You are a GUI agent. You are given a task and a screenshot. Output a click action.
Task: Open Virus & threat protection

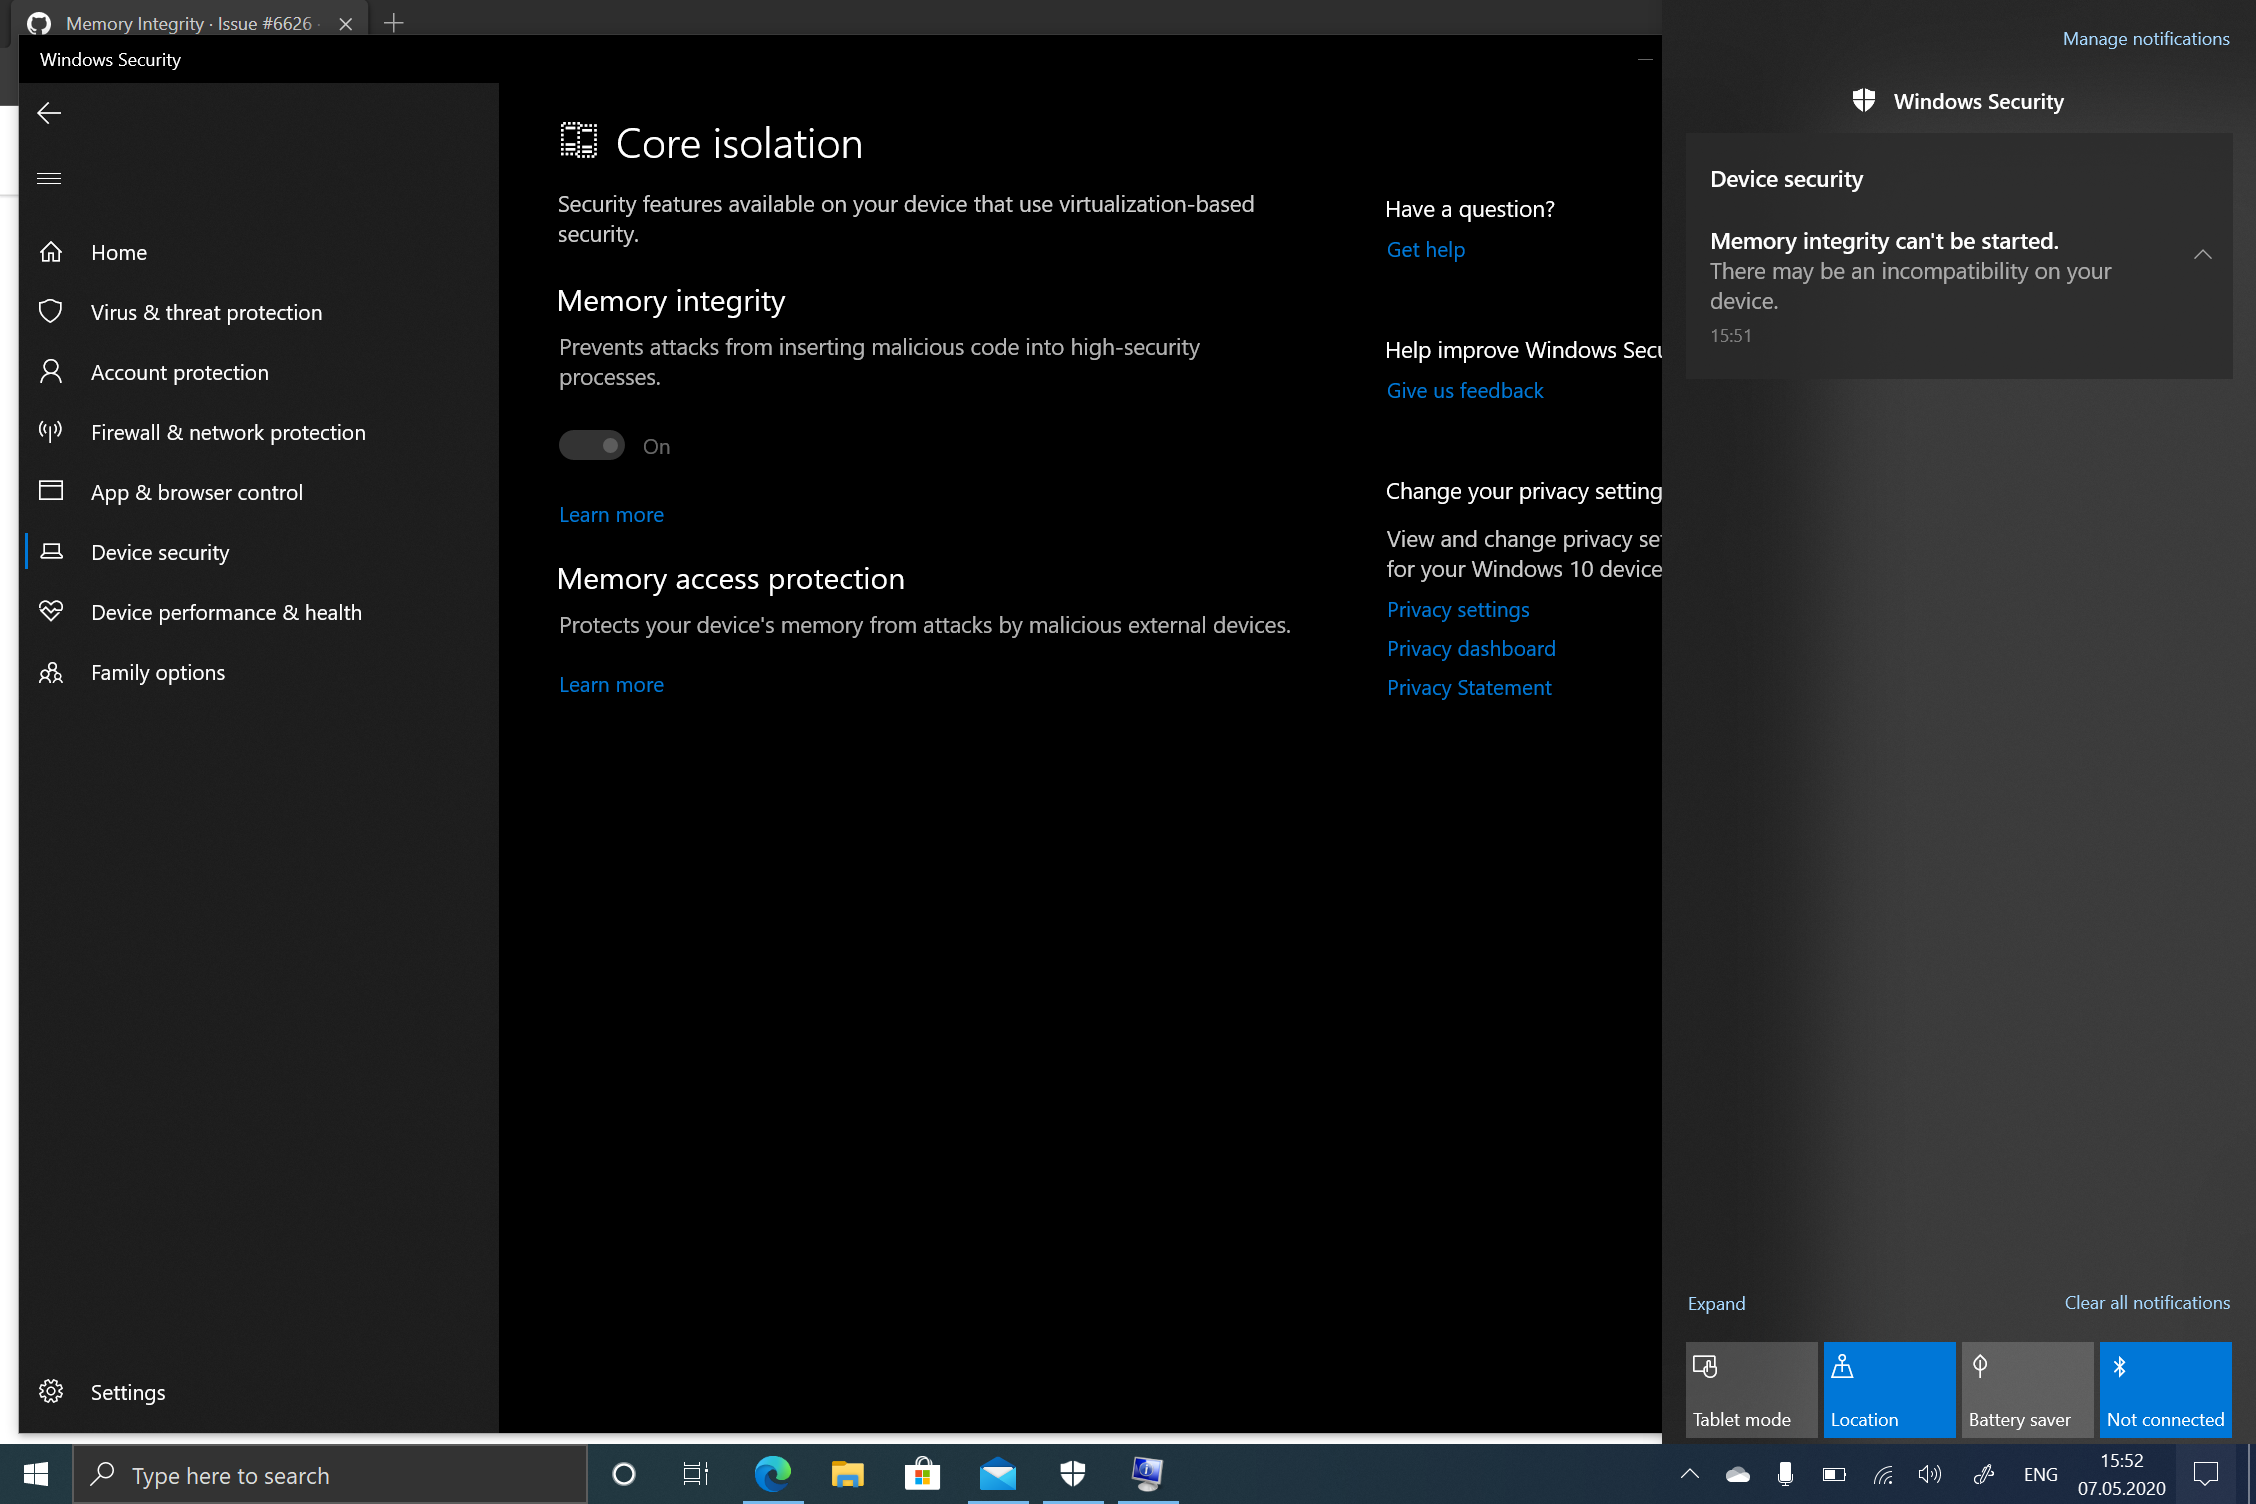(x=206, y=312)
